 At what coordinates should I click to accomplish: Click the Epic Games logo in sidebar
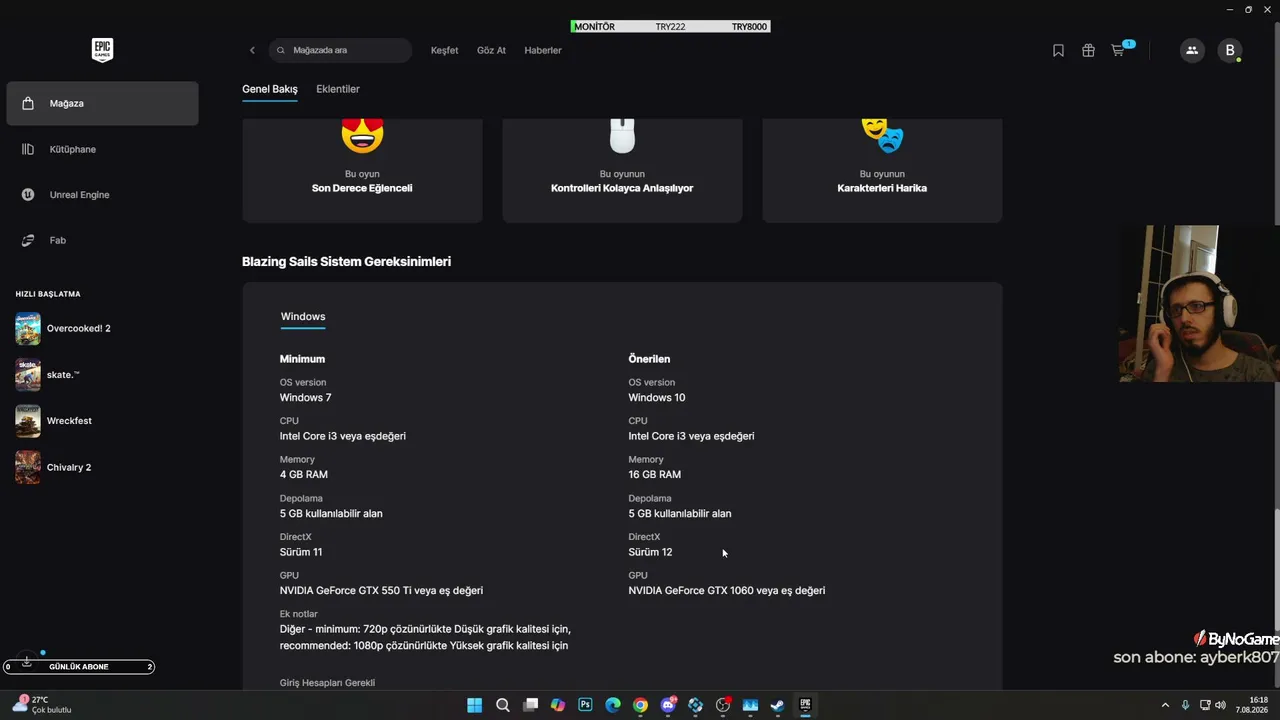point(102,50)
